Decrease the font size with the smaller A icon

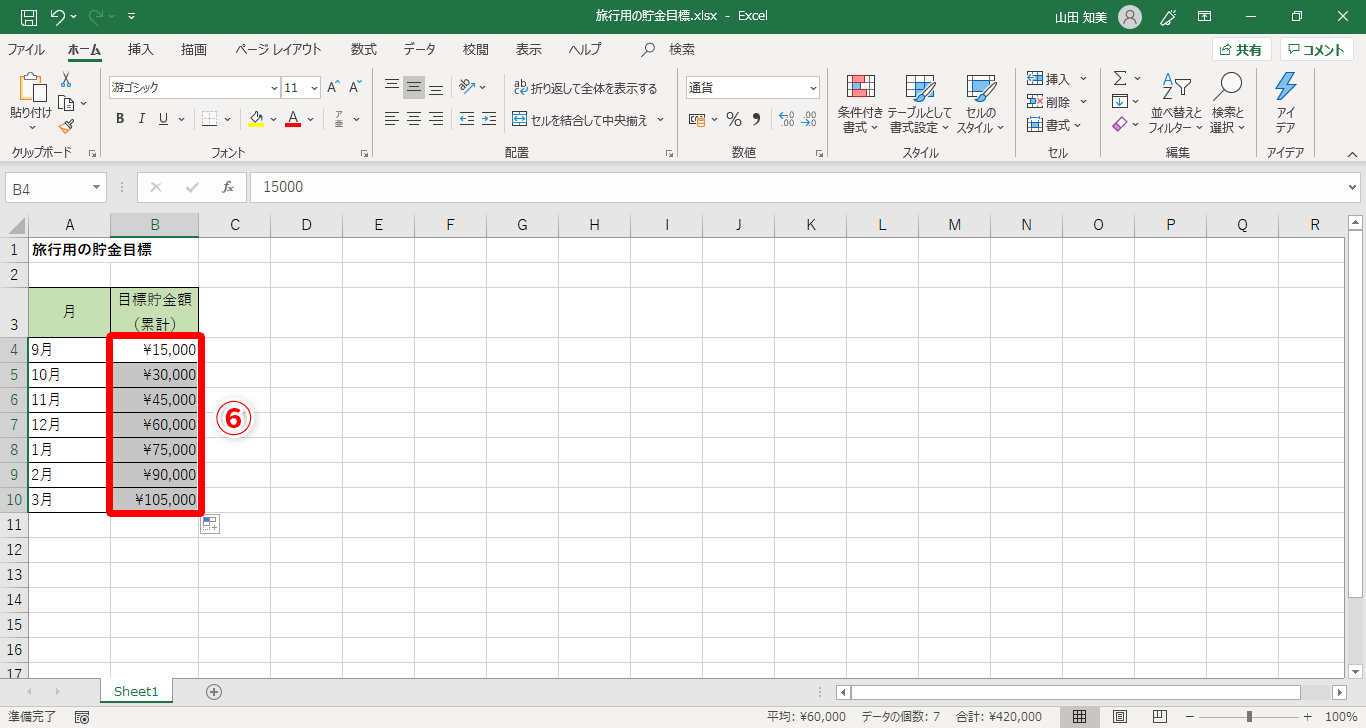[355, 88]
